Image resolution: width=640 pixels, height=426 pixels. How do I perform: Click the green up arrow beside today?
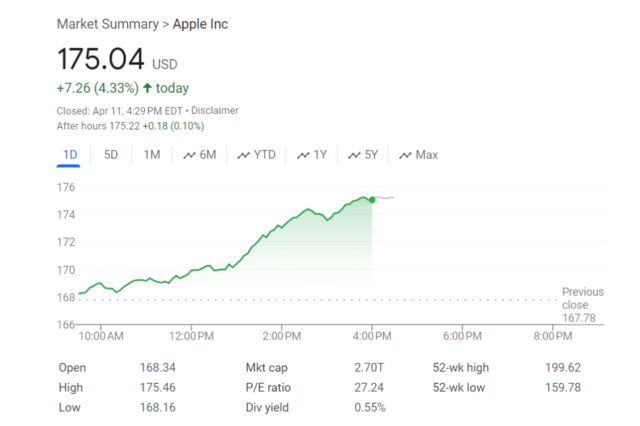point(147,88)
